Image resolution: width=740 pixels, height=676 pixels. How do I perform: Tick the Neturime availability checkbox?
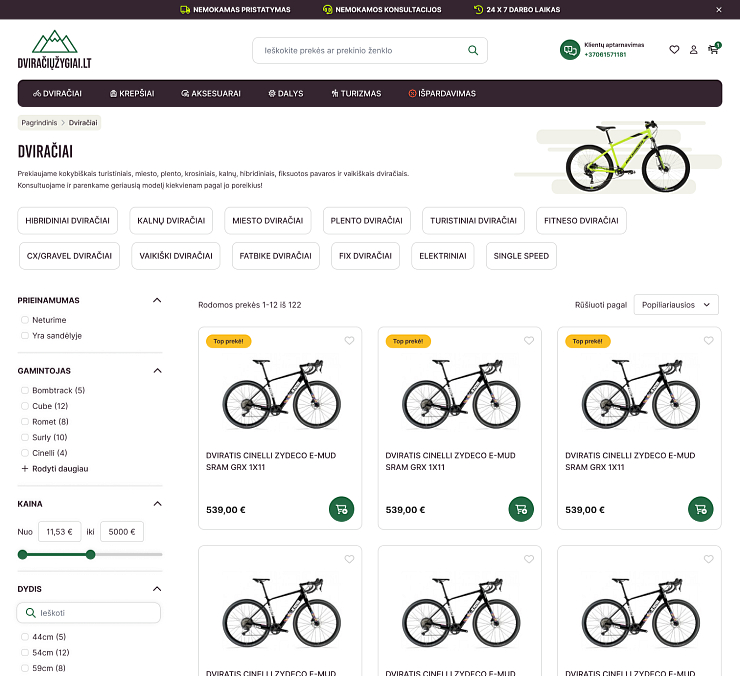coord(25,320)
